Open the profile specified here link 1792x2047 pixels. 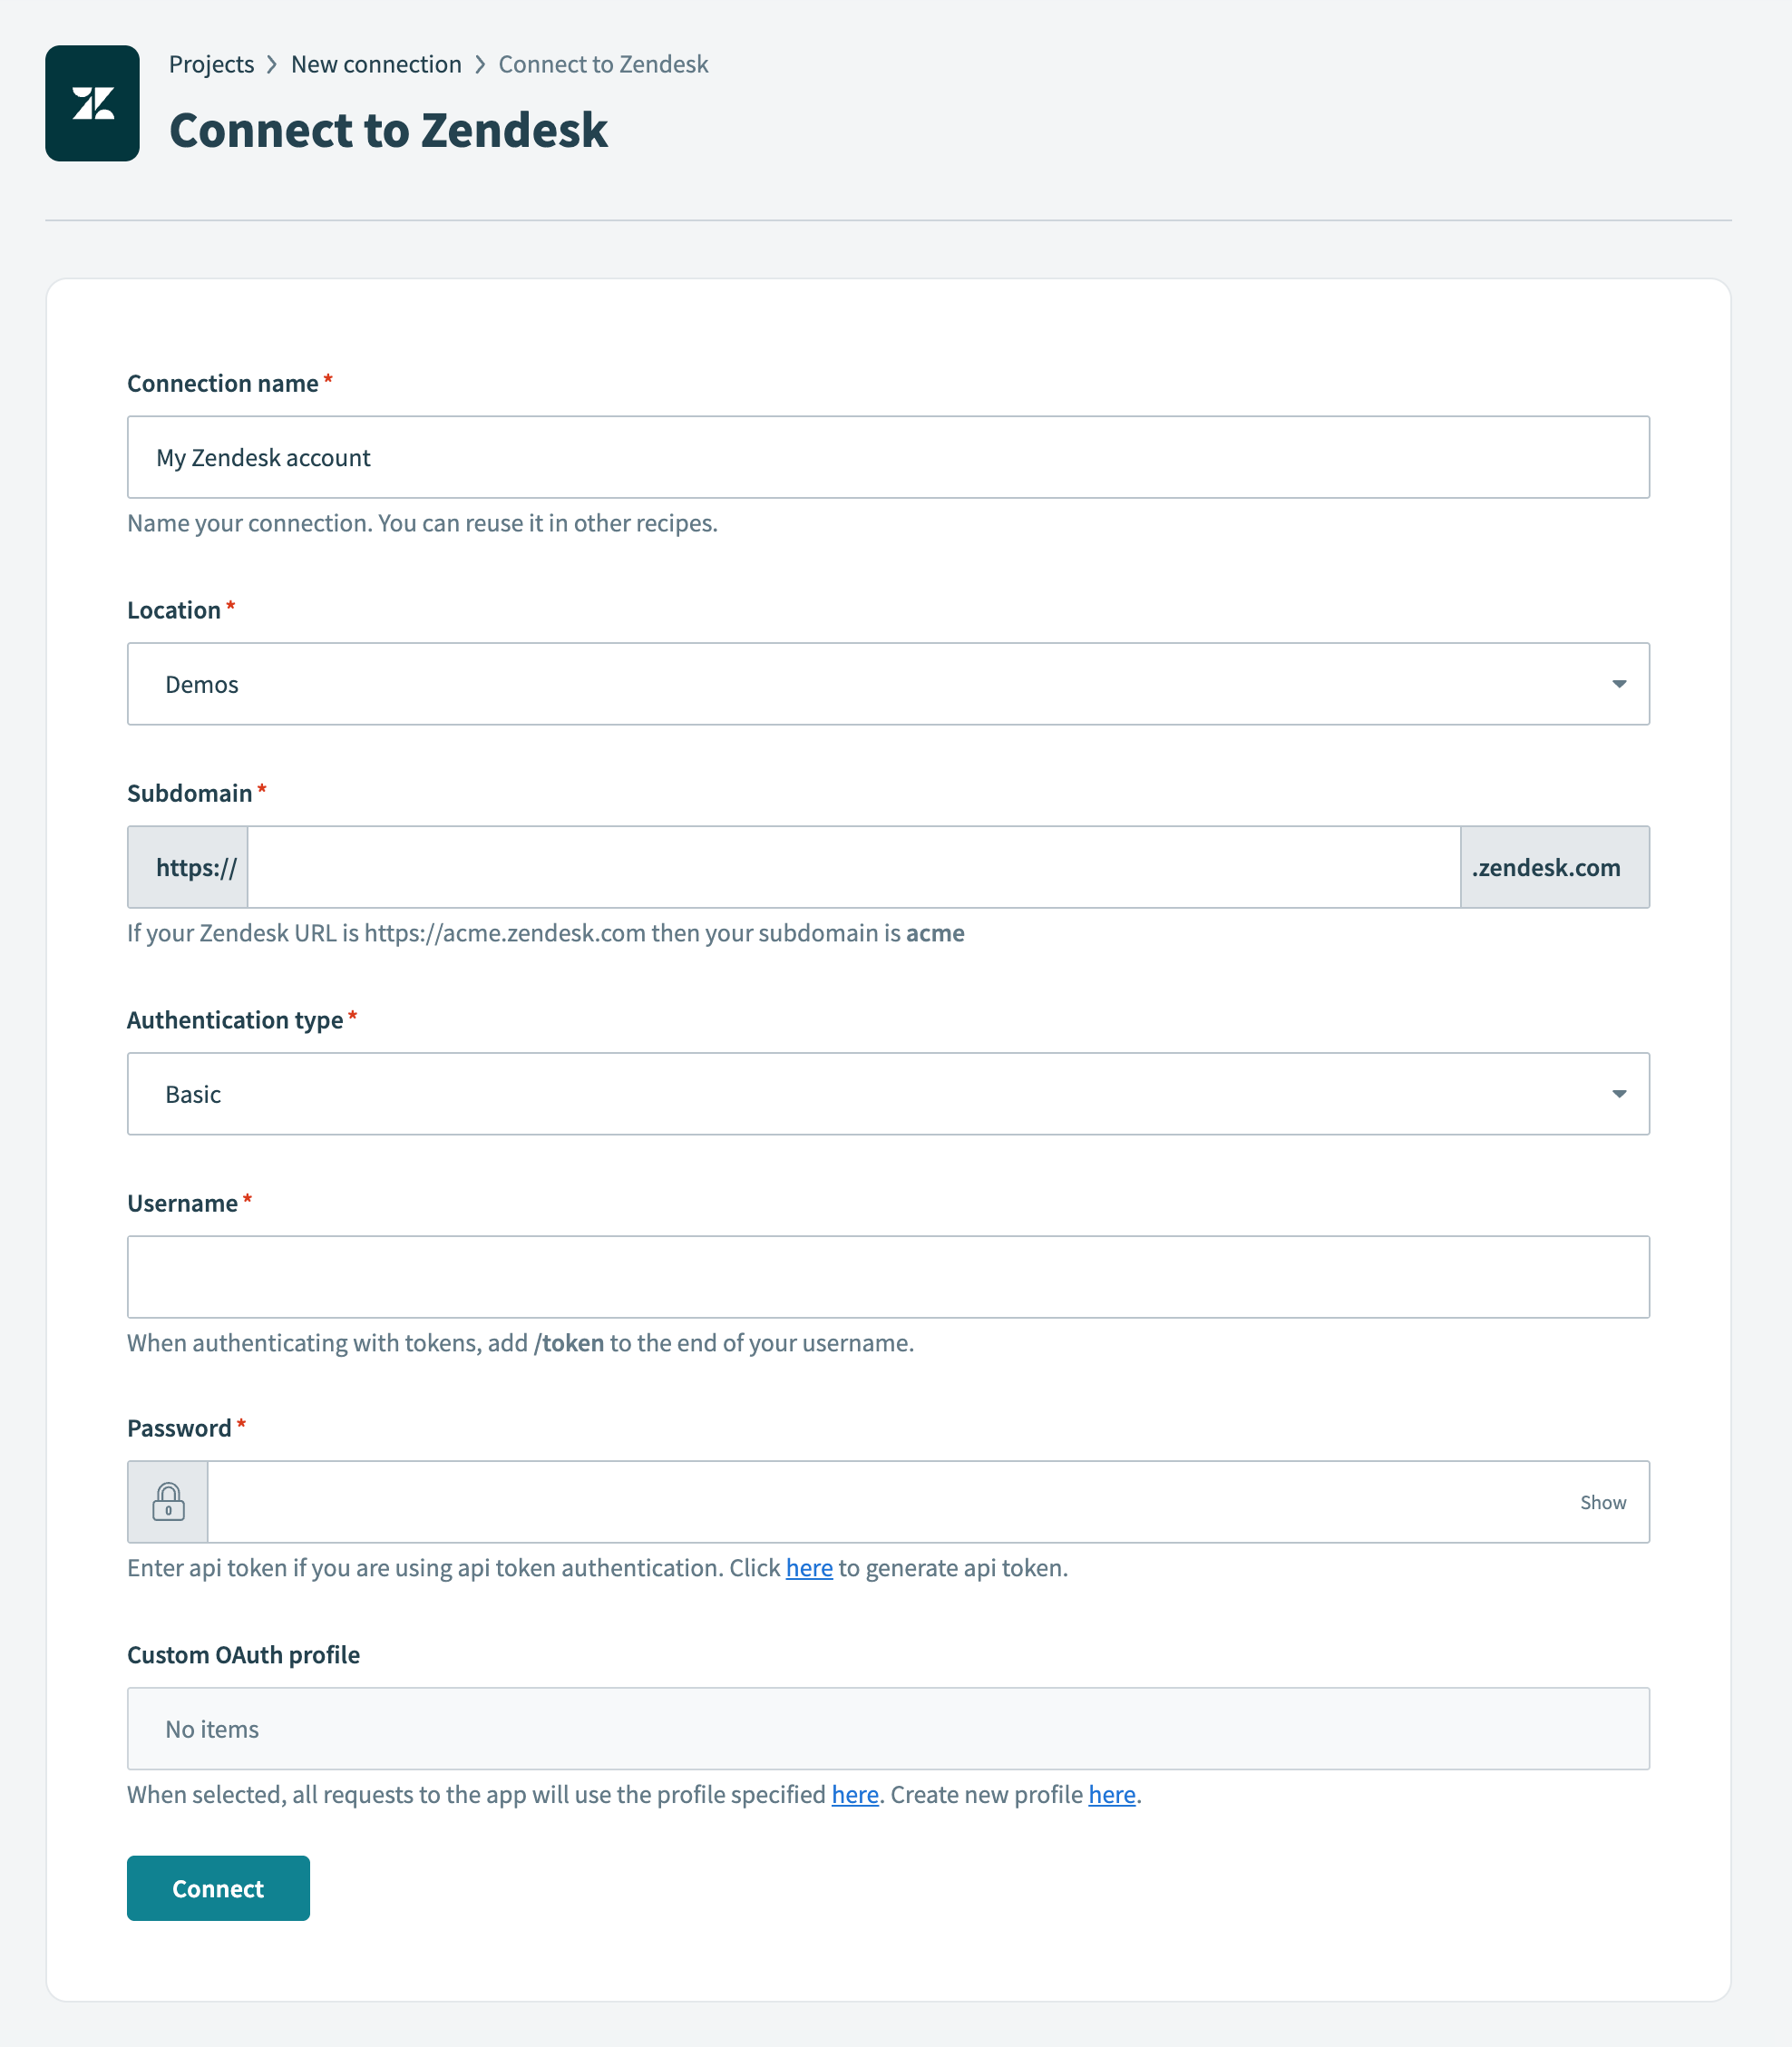pyautogui.click(x=854, y=1794)
